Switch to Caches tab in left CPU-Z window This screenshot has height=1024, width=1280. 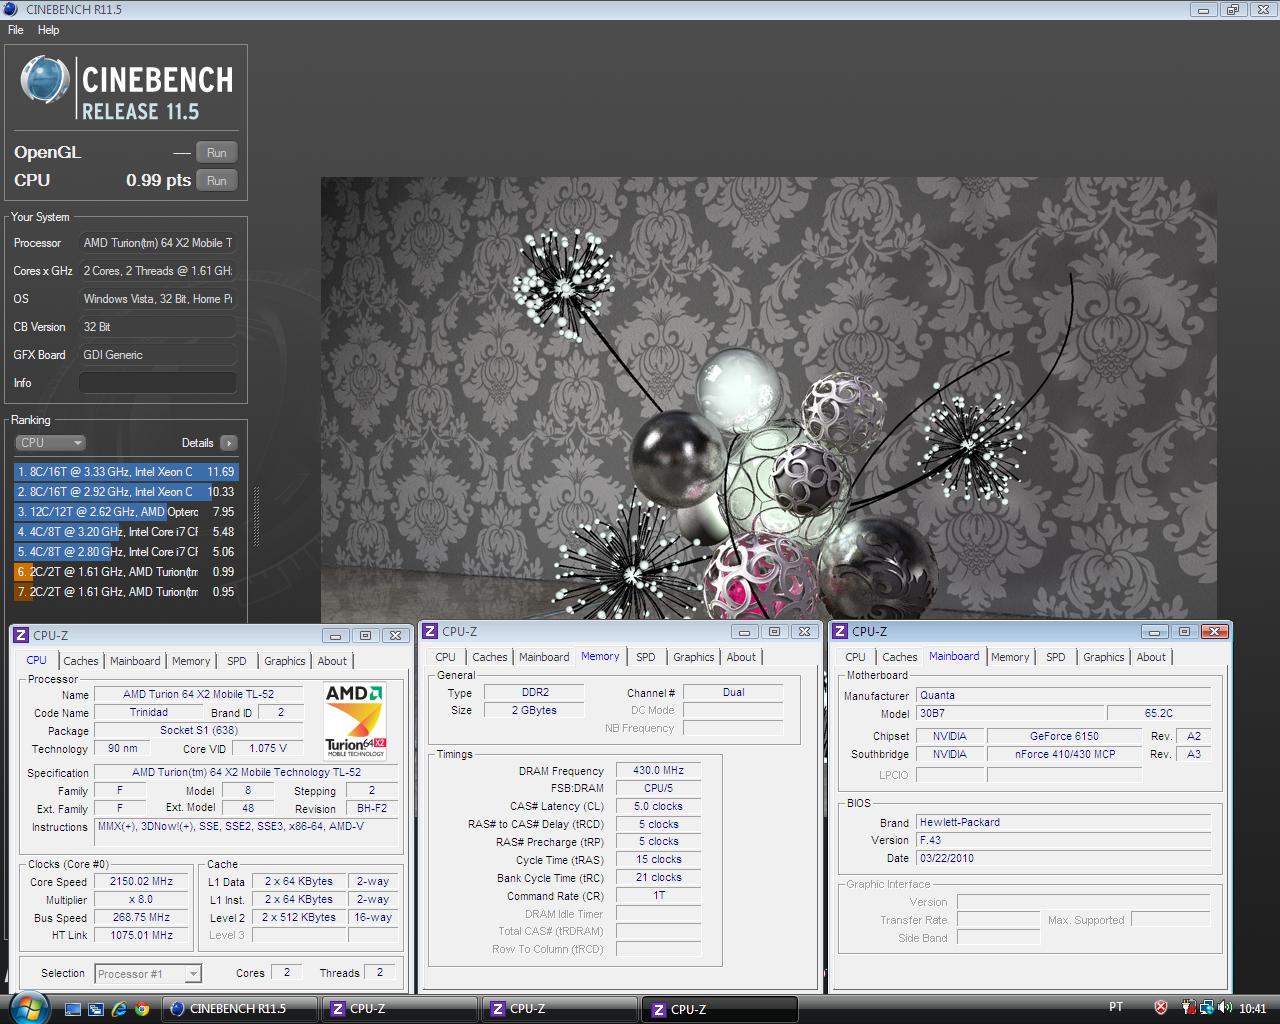point(81,661)
